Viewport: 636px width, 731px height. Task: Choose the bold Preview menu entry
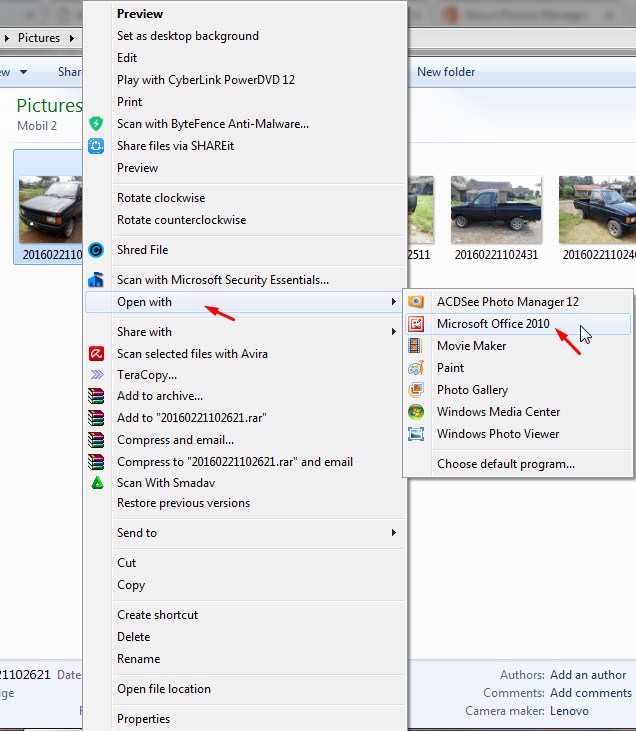coord(140,14)
